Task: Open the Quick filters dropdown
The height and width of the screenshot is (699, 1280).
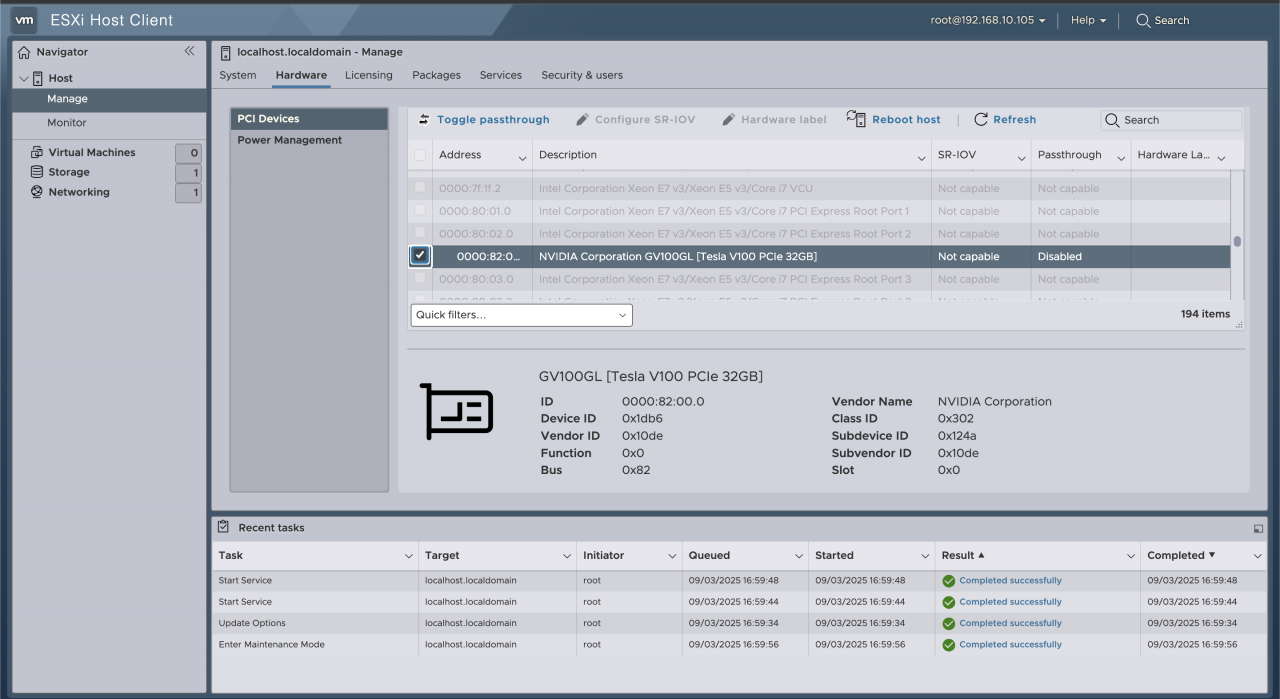Action: [521, 315]
